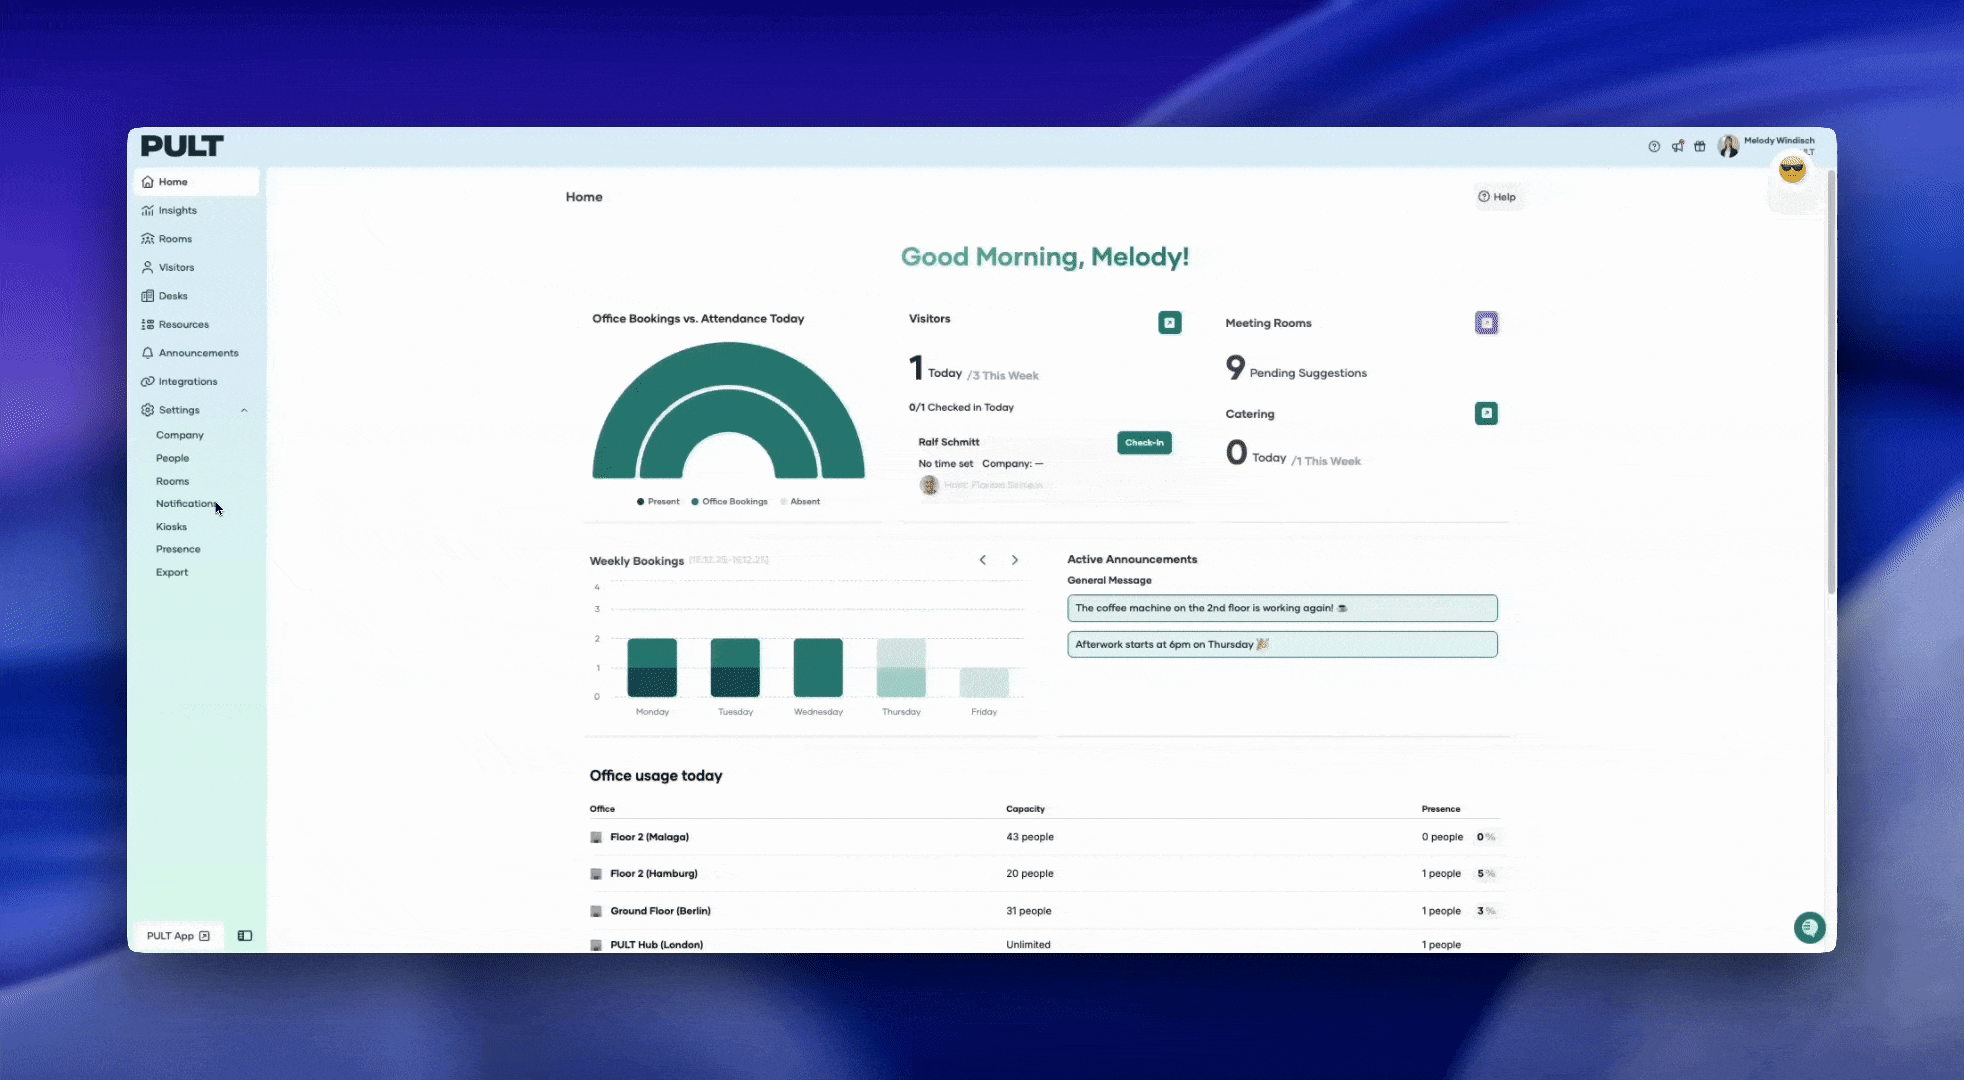Open the Catering card arrow icon
This screenshot has width=1964, height=1080.
[x=1486, y=413]
